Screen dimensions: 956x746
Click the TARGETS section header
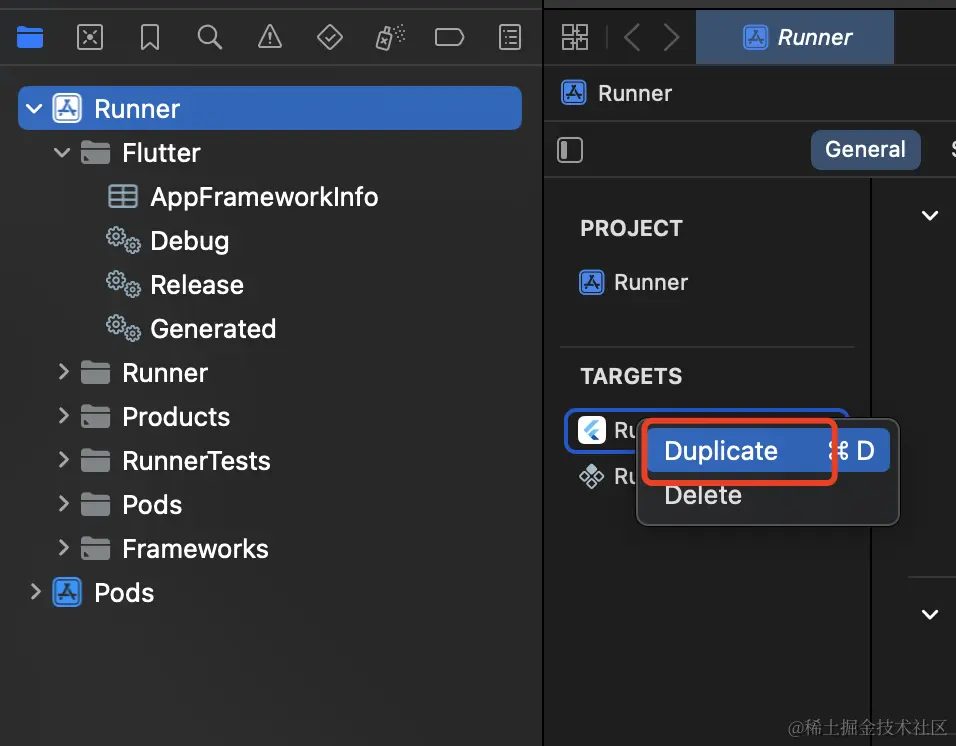click(x=631, y=376)
